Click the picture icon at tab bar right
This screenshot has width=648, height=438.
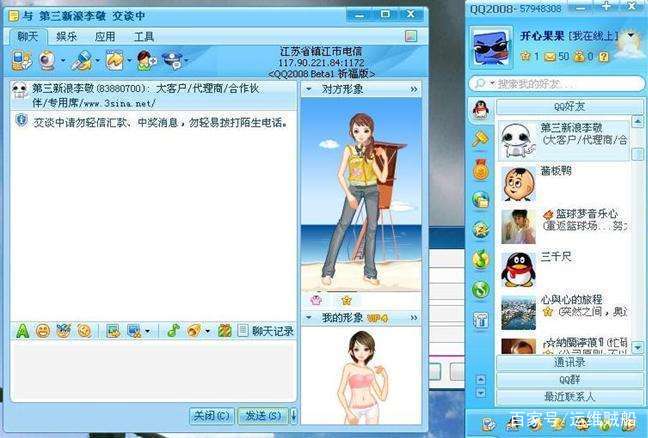(x=410, y=36)
